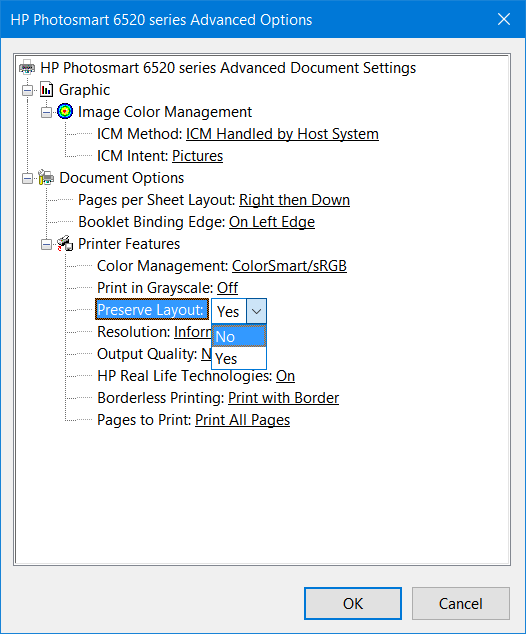This screenshot has height=634, width=526.
Task: Click the Print All Pages value
Action: click(242, 420)
